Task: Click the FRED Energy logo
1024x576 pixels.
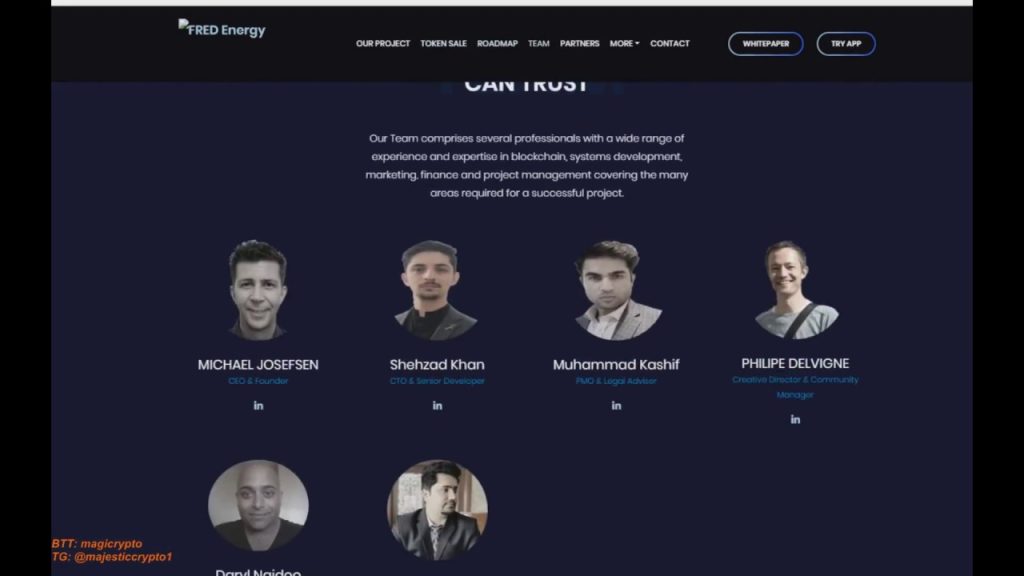Action: coord(222,29)
